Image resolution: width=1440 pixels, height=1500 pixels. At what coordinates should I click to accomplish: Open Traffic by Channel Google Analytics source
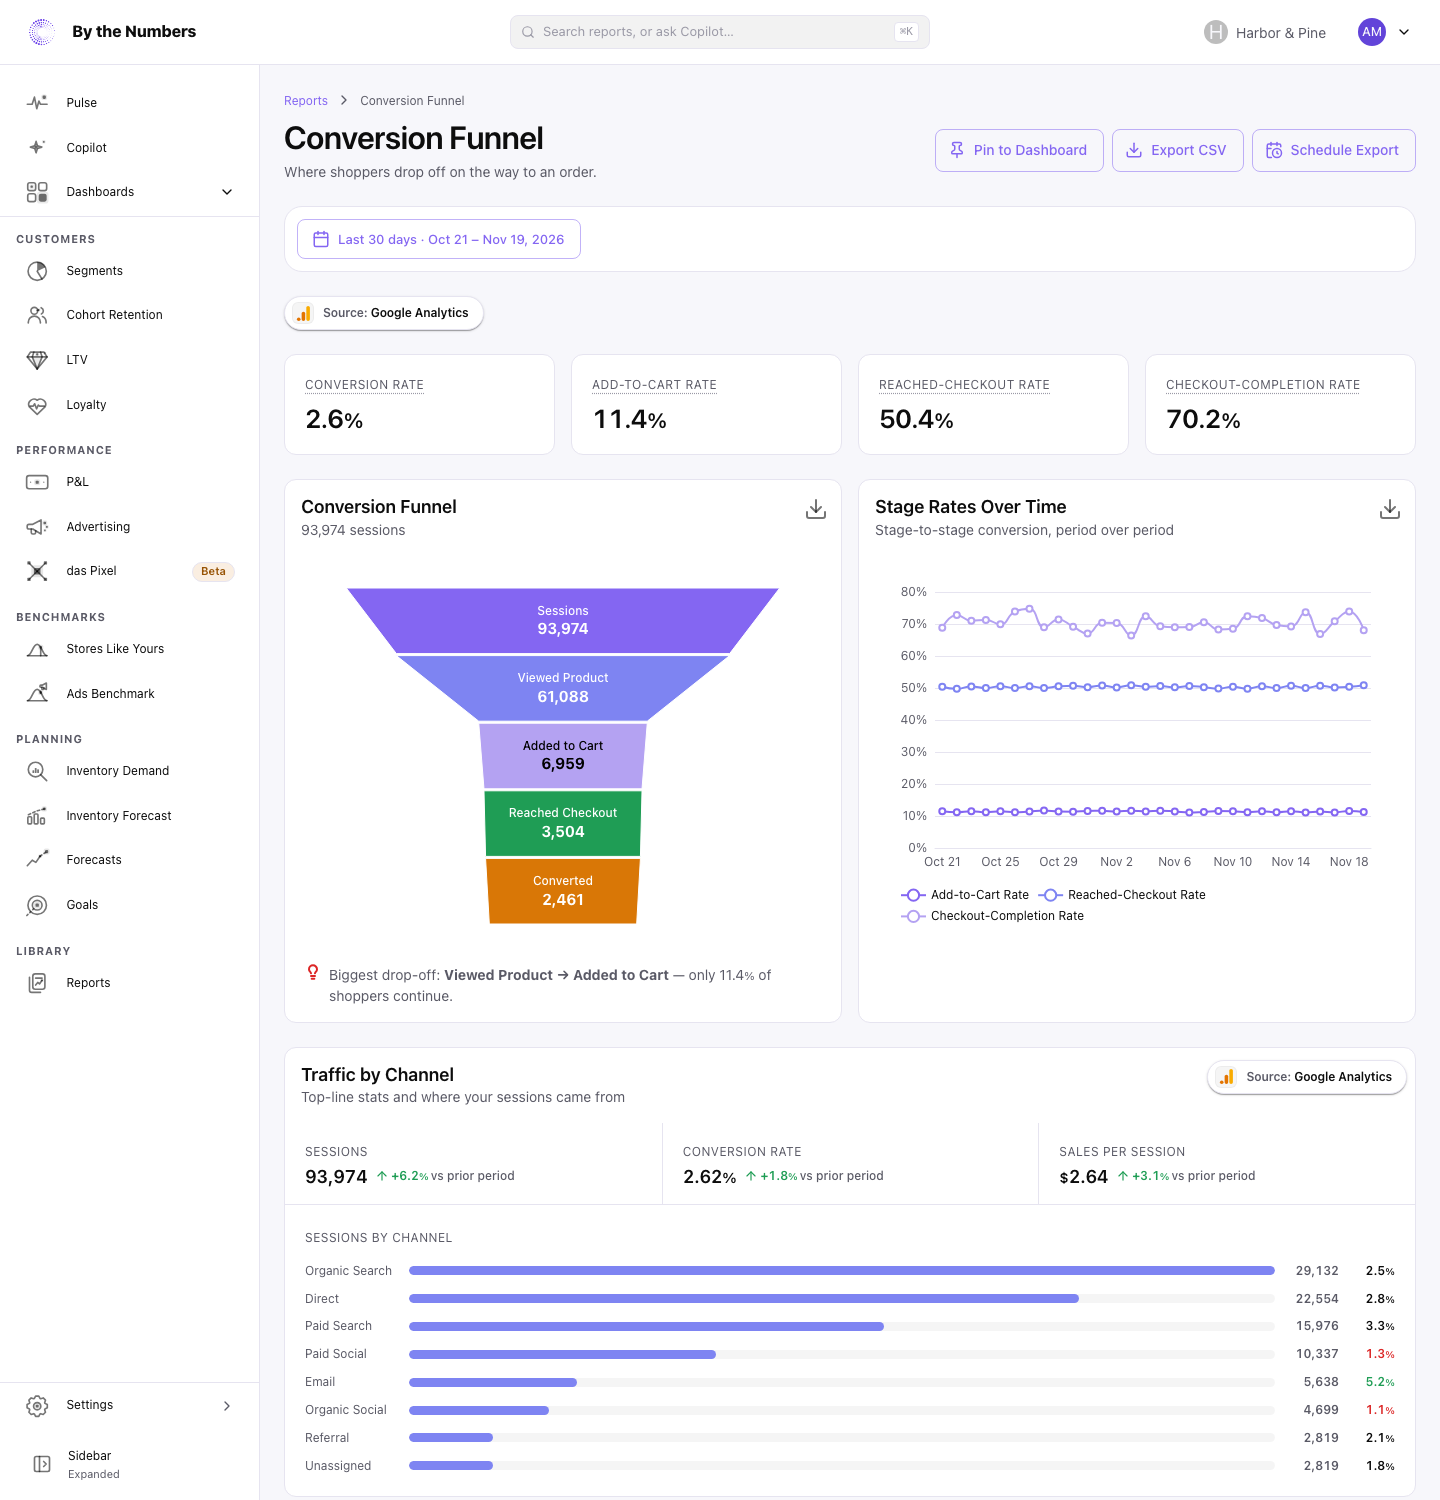coord(1307,1077)
